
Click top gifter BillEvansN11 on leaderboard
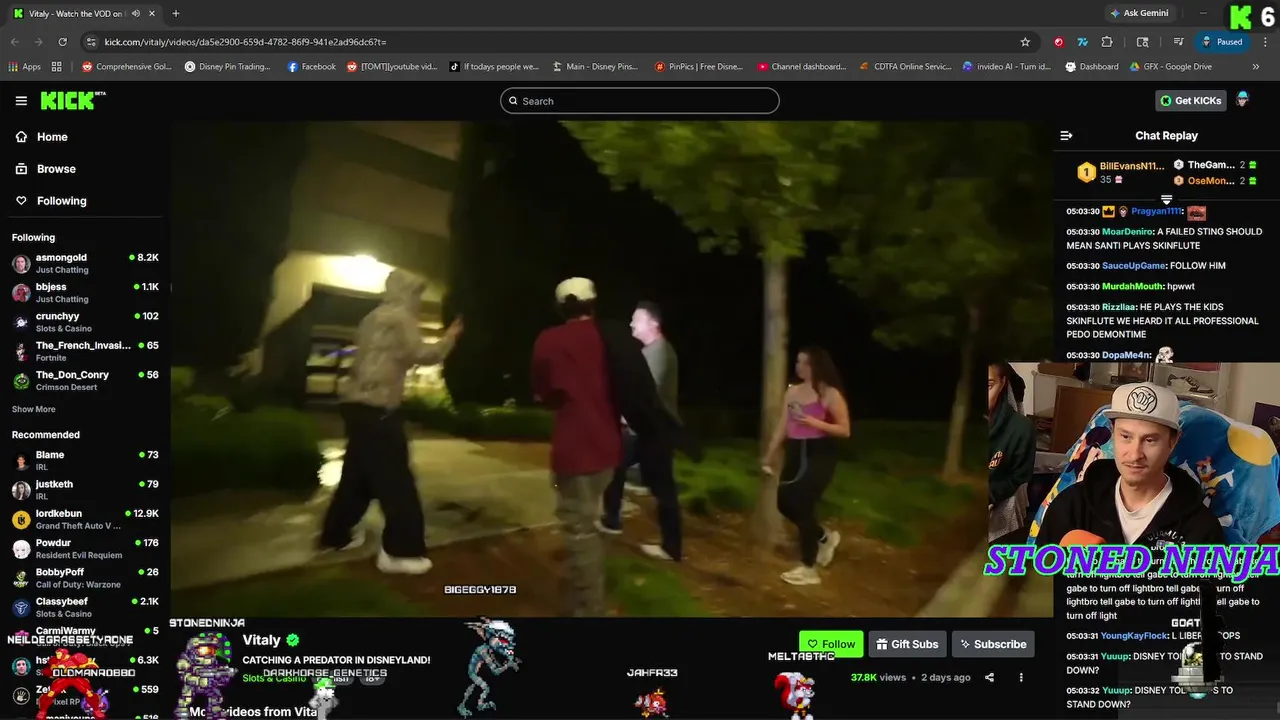point(1132,166)
